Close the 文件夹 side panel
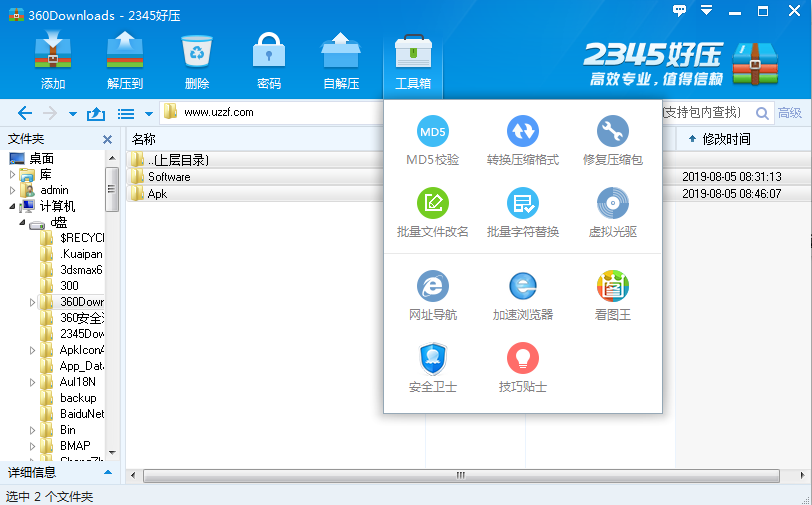Image resolution: width=812 pixels, height=505 pixels. click(x=107, y=139)
